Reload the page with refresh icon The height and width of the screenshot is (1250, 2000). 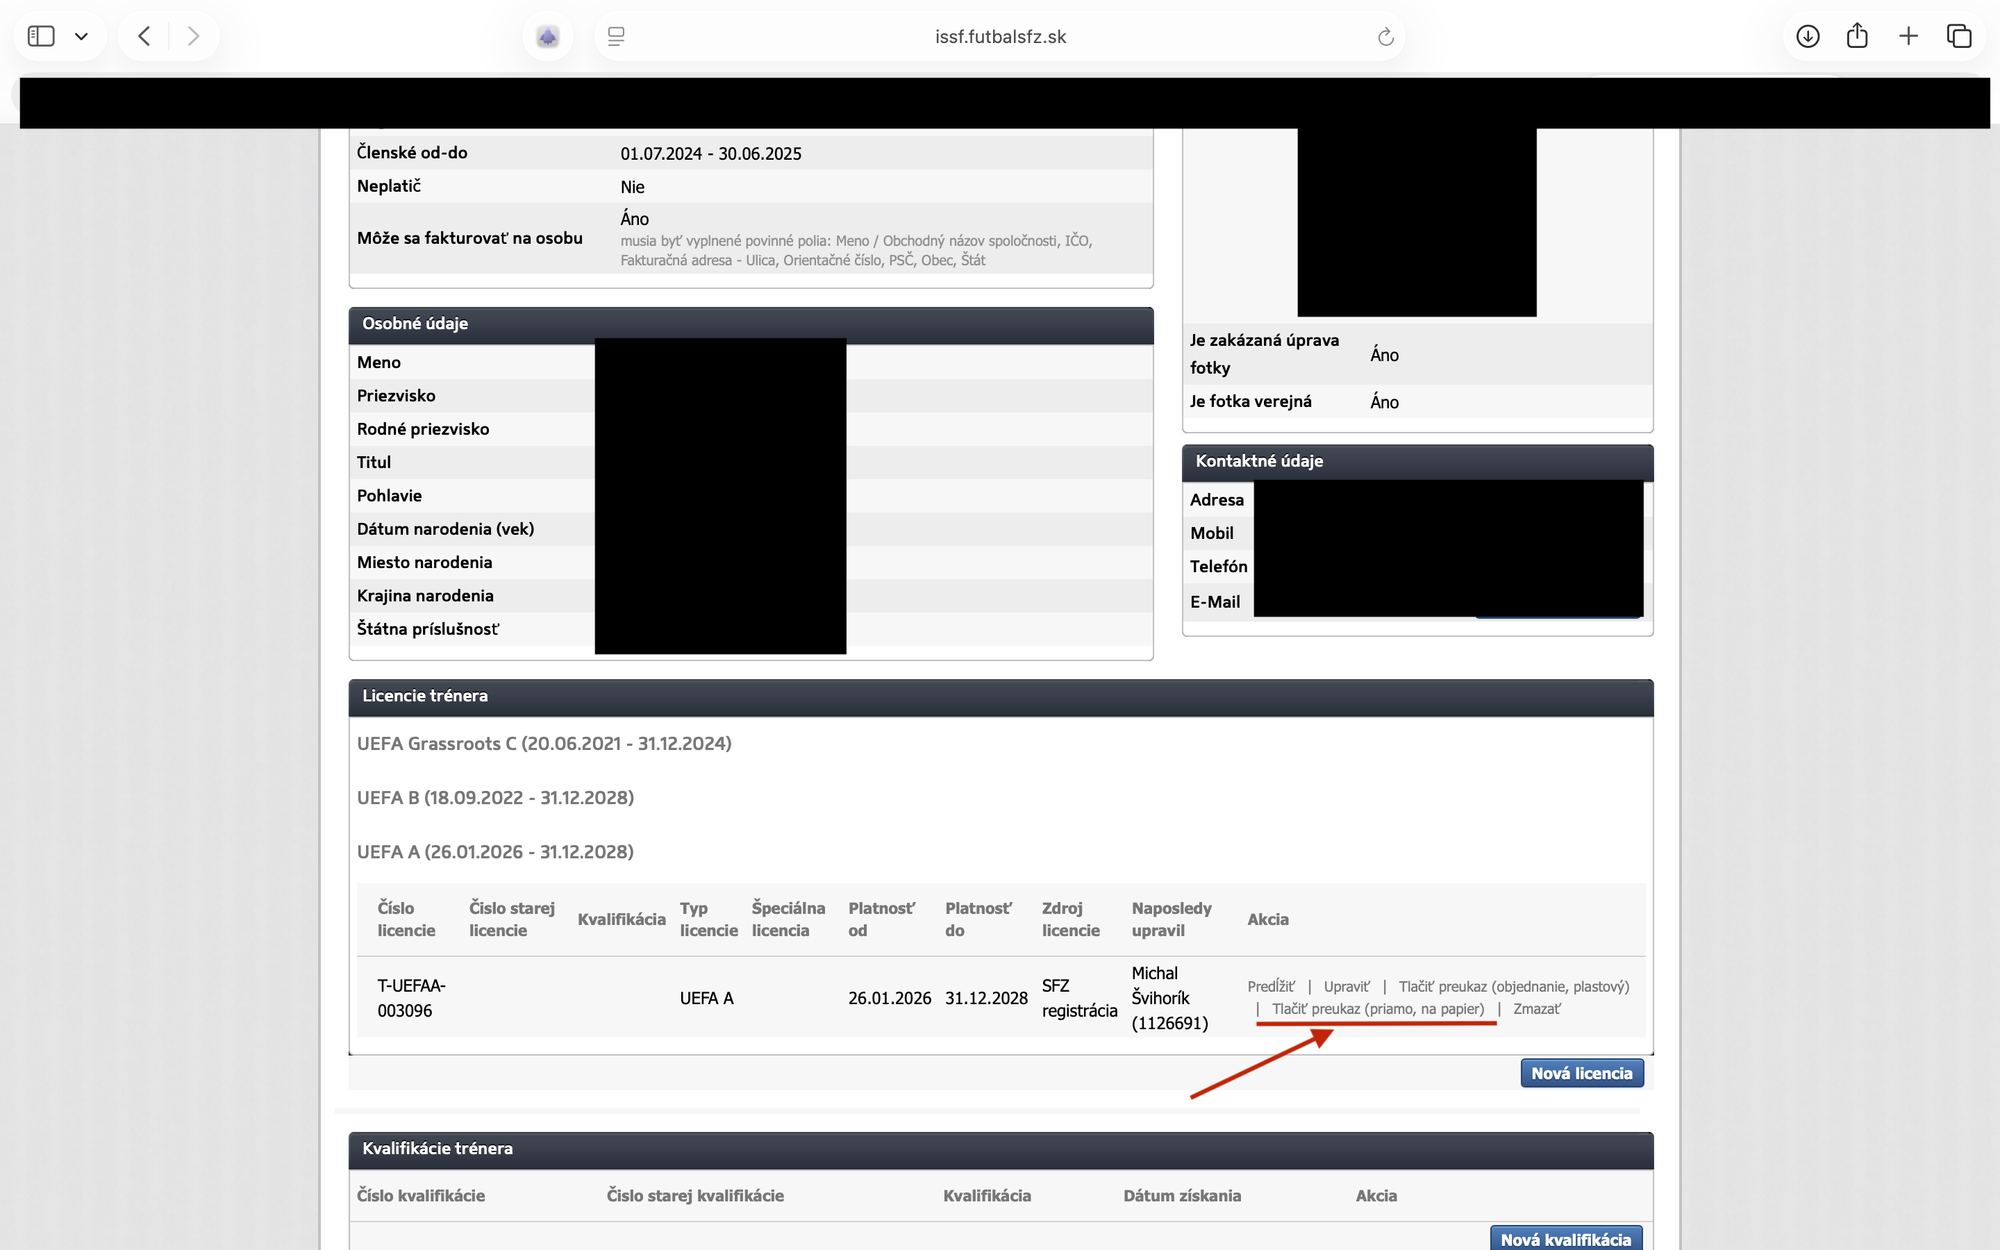[1385, 37]
